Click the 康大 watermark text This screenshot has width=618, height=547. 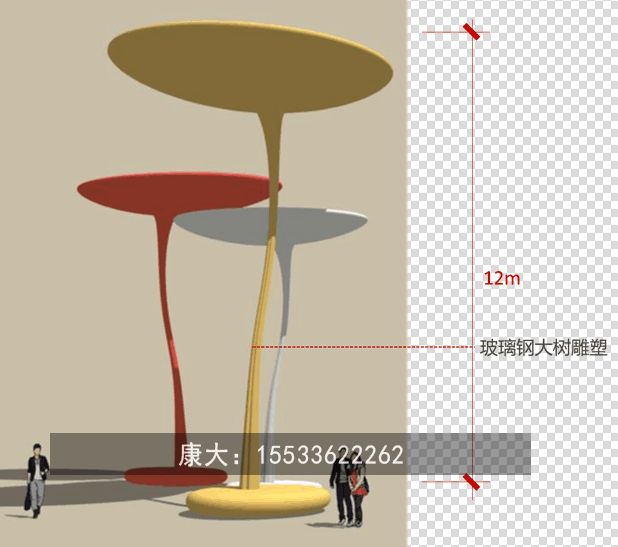tap(203, 456)
